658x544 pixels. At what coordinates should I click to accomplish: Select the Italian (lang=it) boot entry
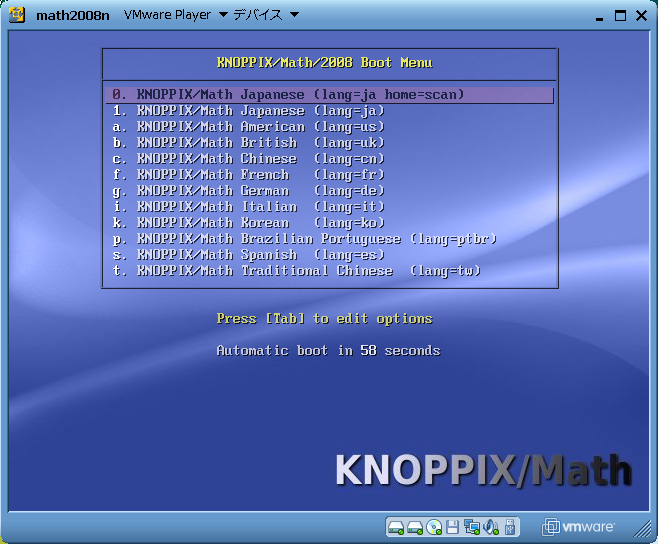[x=330, y=207]
